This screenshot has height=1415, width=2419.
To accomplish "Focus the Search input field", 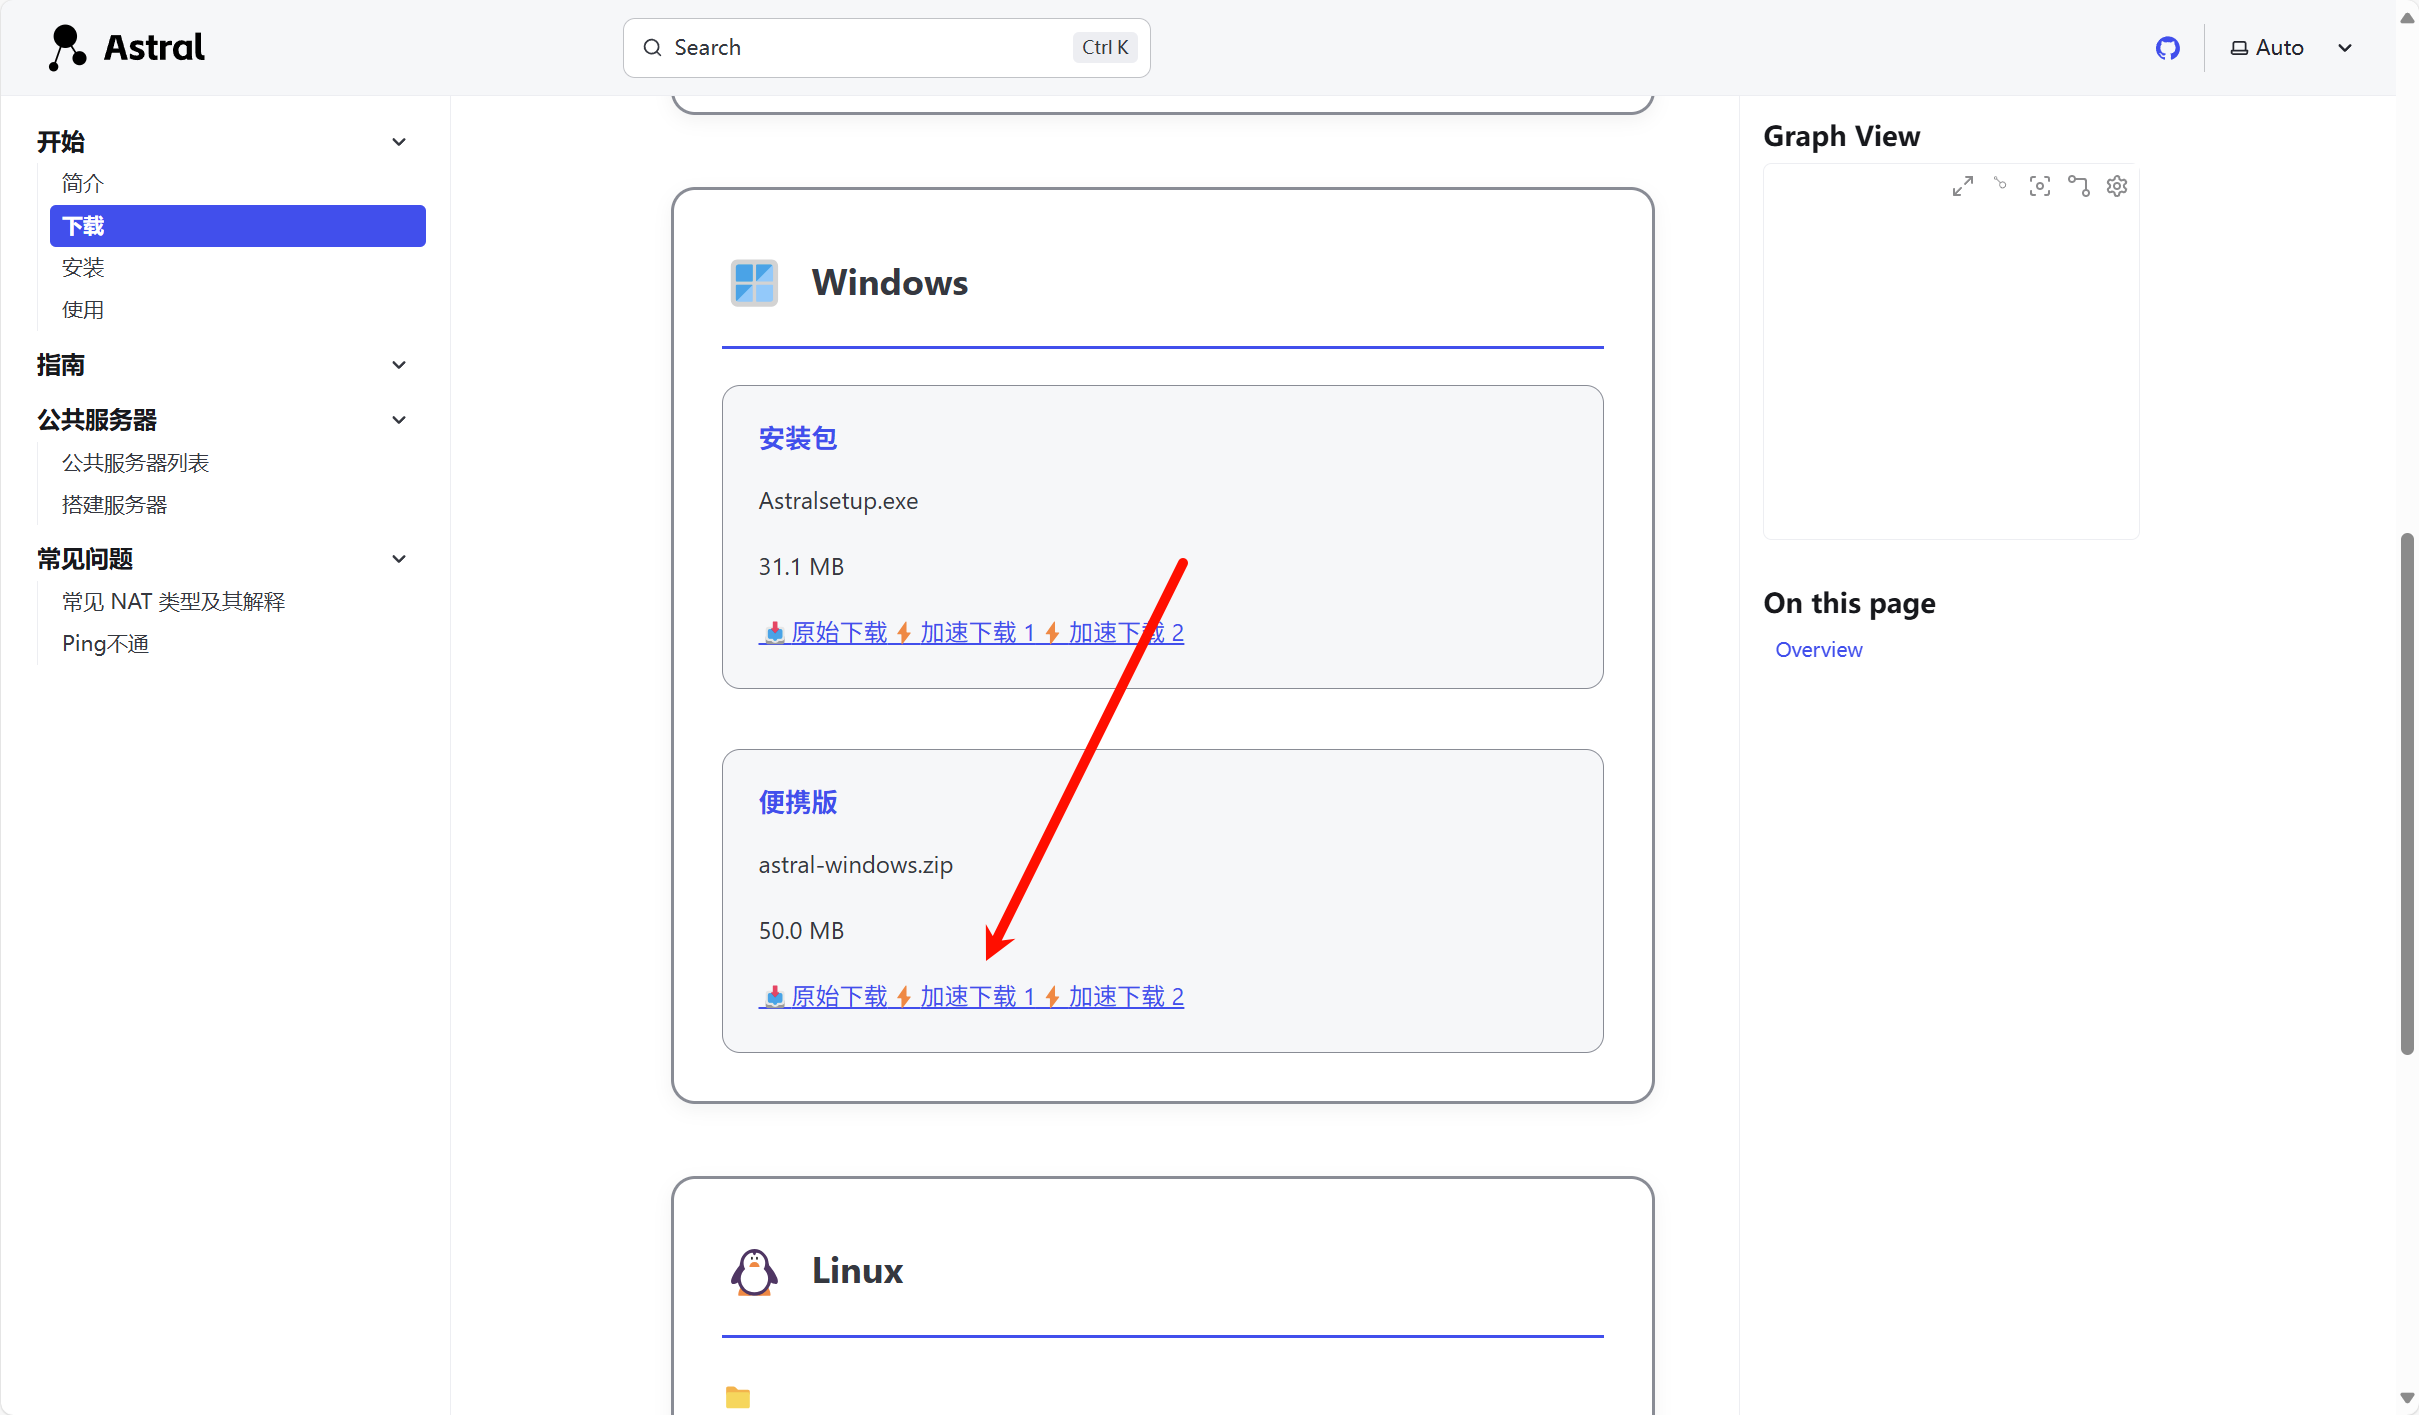I will point(886,48).
